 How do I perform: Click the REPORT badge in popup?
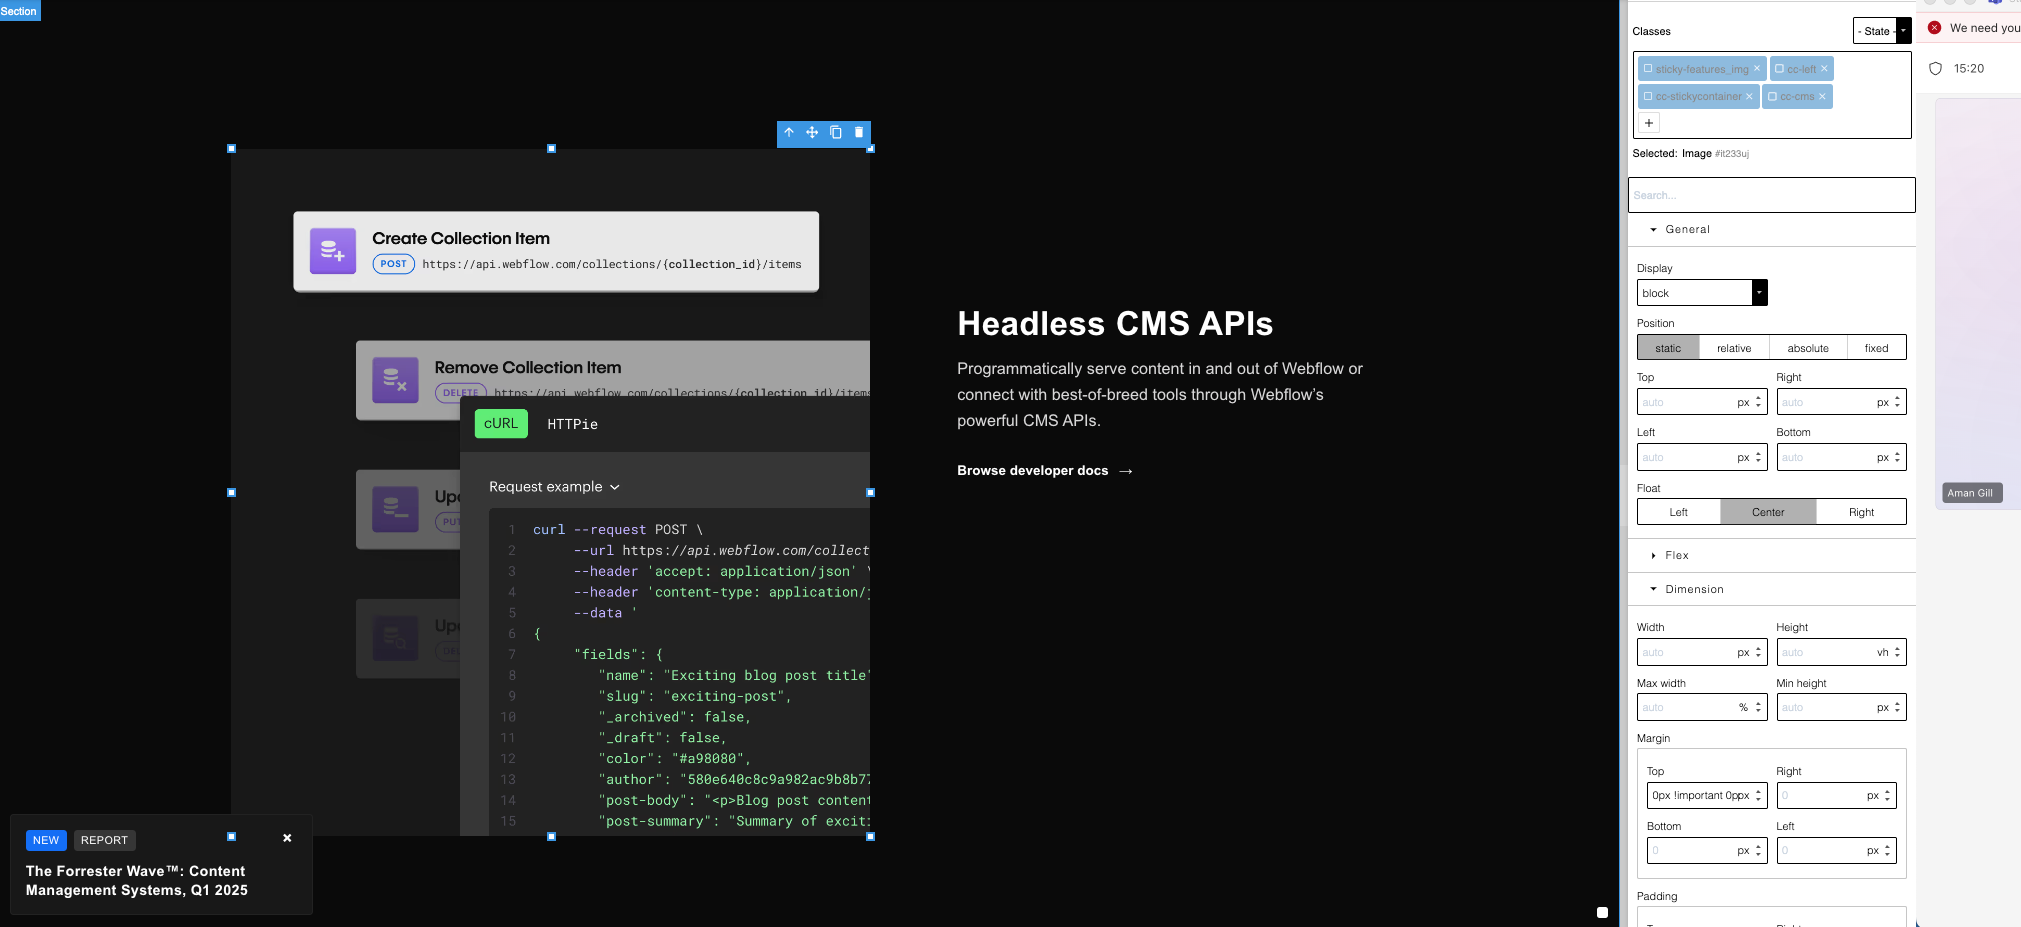point(104,840)
